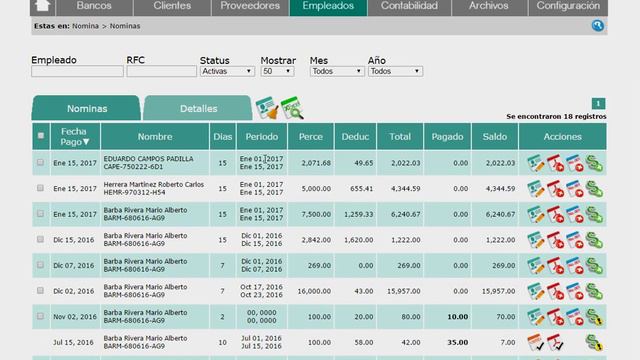Image resolution: width=640 pixels, height=360 pixels.
Task: Click the Nomina breadcrumb link
Action: (85, 26)
